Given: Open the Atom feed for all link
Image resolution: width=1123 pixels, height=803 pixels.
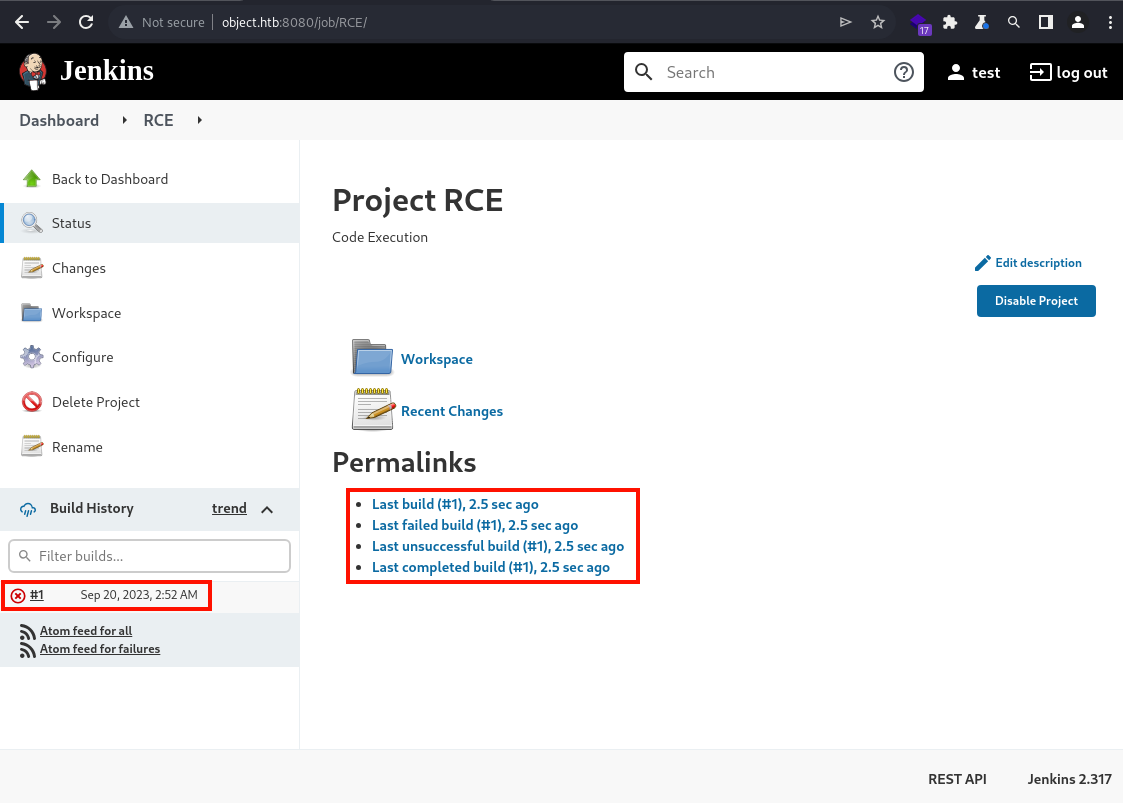Looking at the screenshot, I should pos(86,631).
